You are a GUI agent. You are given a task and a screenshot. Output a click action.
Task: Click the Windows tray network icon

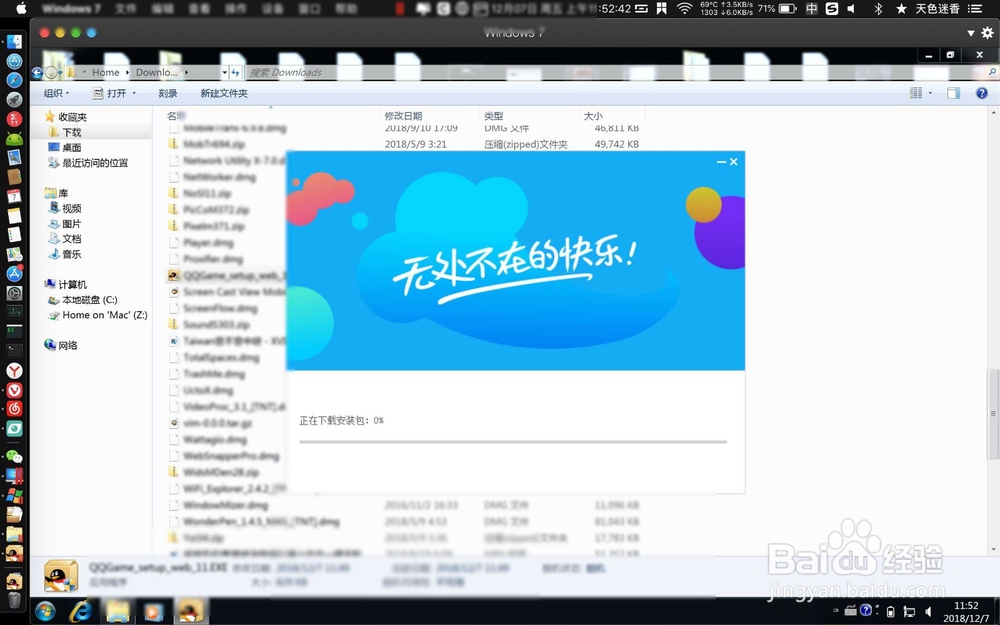tap(909, 612)
